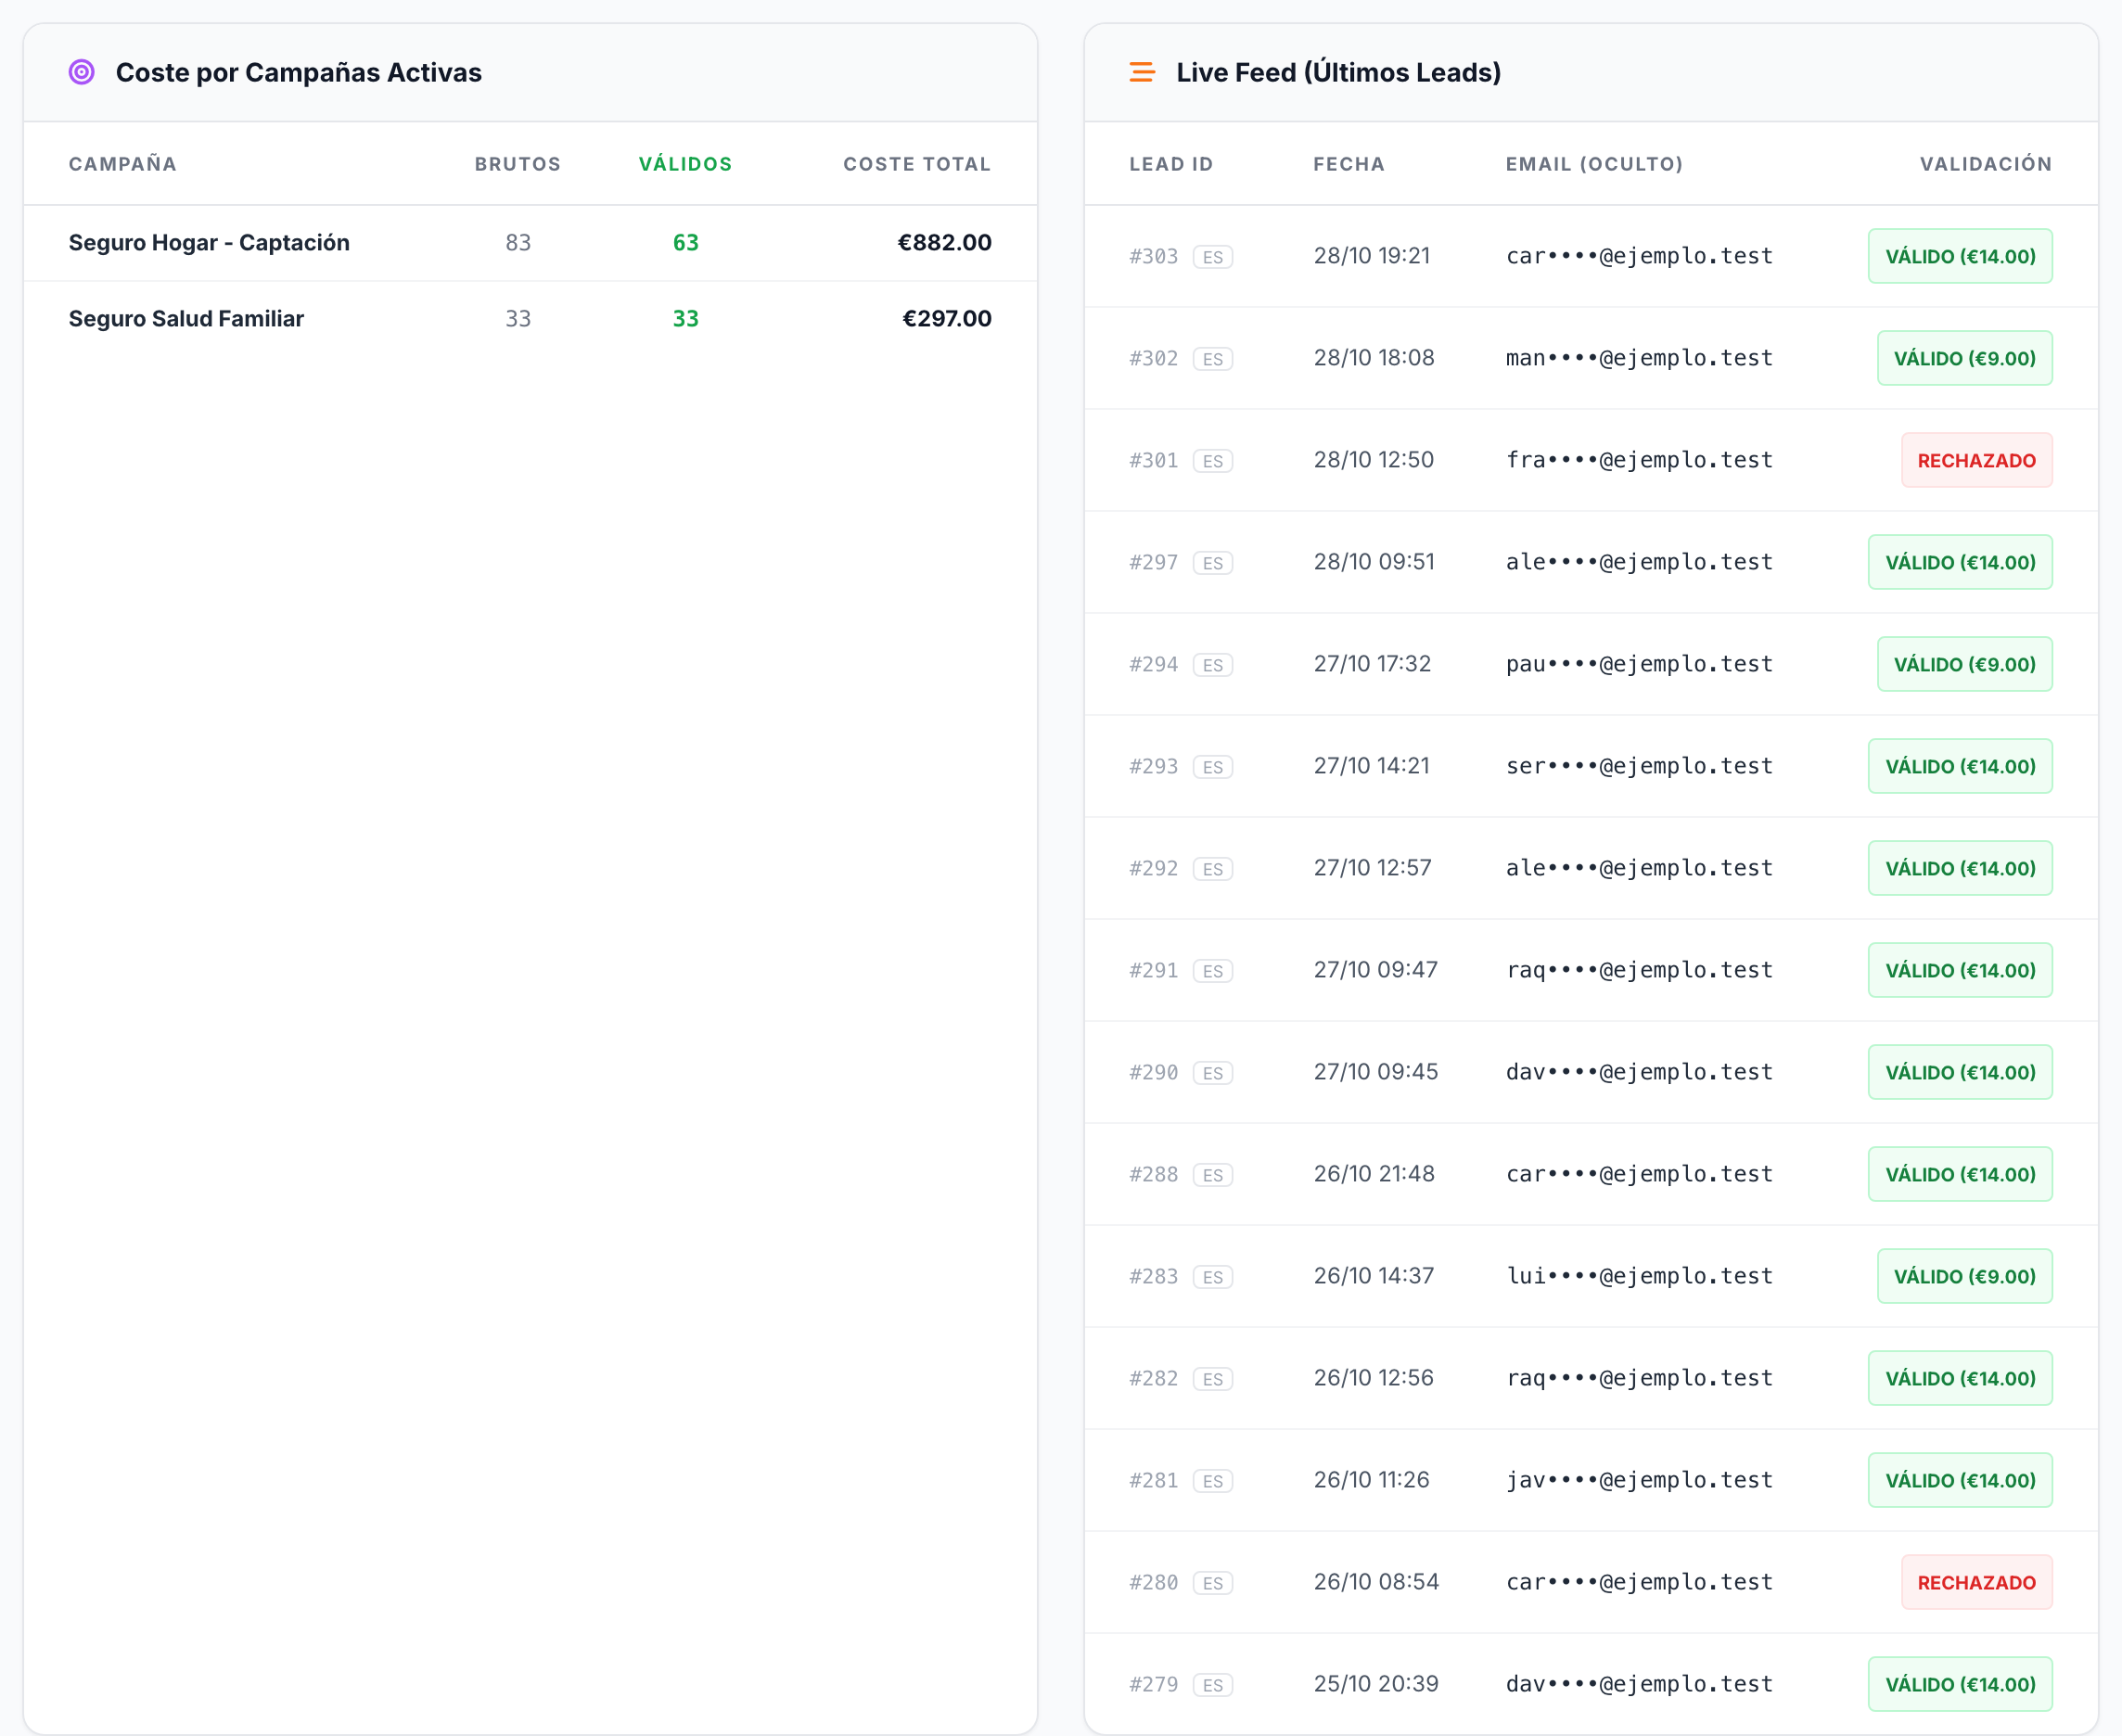The image size is (2122, 1736).
Task: Select the Seguro Salud Familiar campaign row
Action: [x=530, y=319]
